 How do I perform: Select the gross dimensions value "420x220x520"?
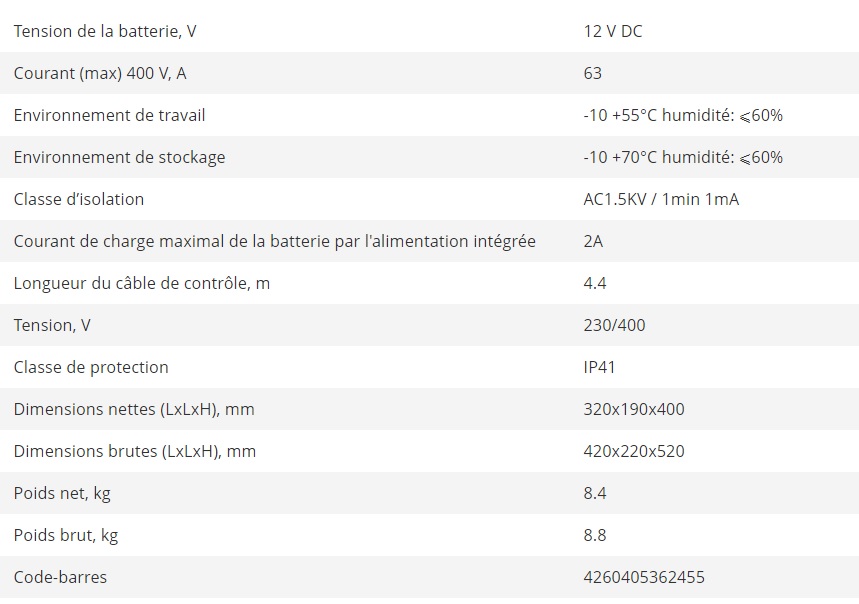[633, 451]
